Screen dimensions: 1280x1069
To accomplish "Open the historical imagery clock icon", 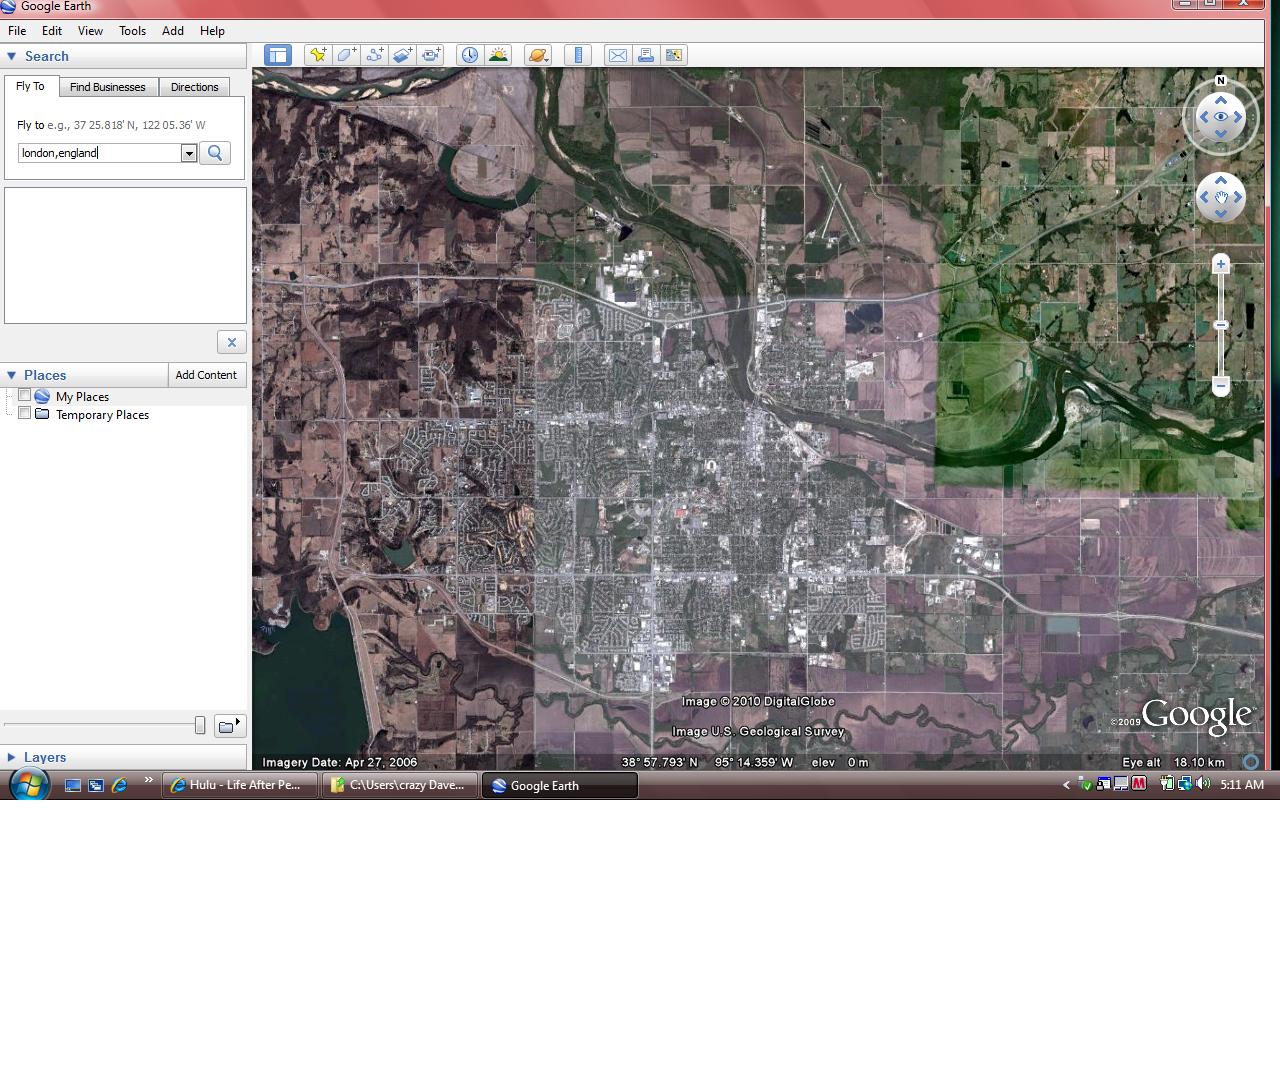I will pos(469,55).
